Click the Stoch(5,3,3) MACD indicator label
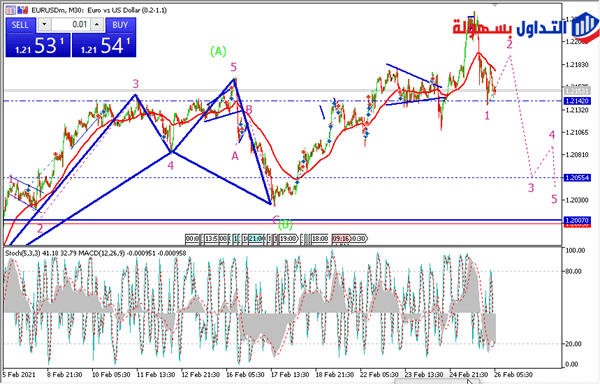The image size is (600, 384). [96, 253]
